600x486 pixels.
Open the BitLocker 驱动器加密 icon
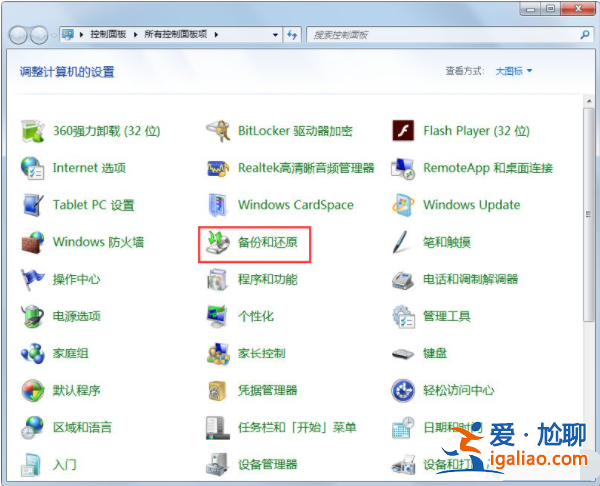pyautogui.click(x=218, y=131)
